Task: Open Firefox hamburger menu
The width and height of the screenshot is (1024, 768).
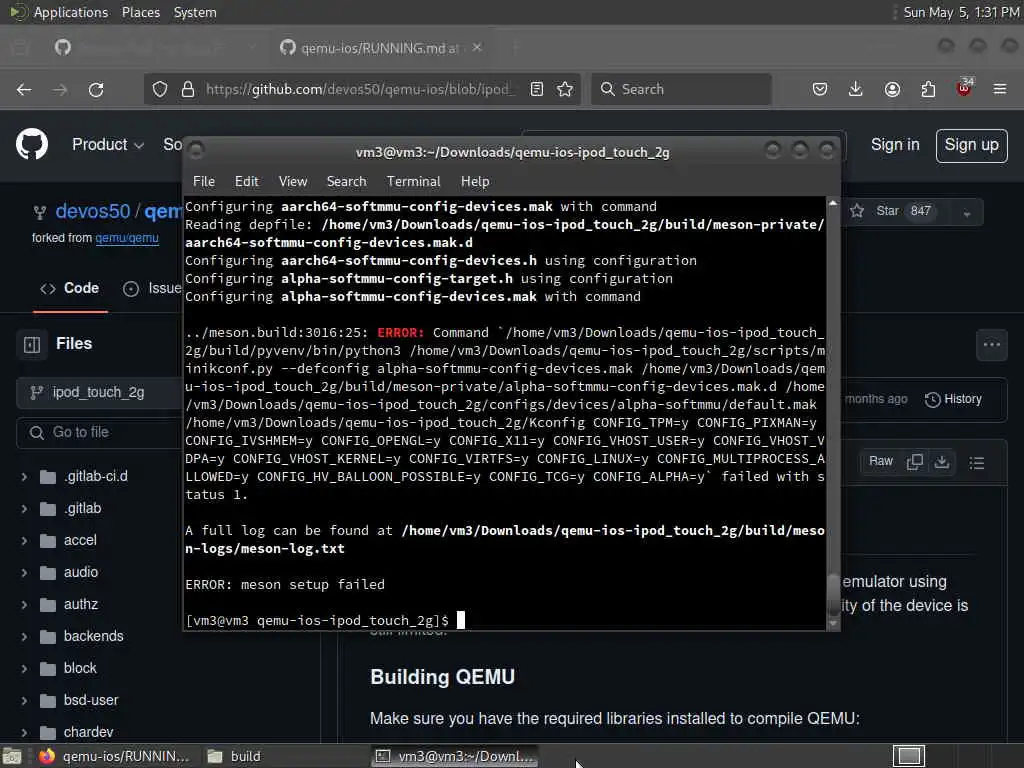Action: click(x=1000, y=89)
